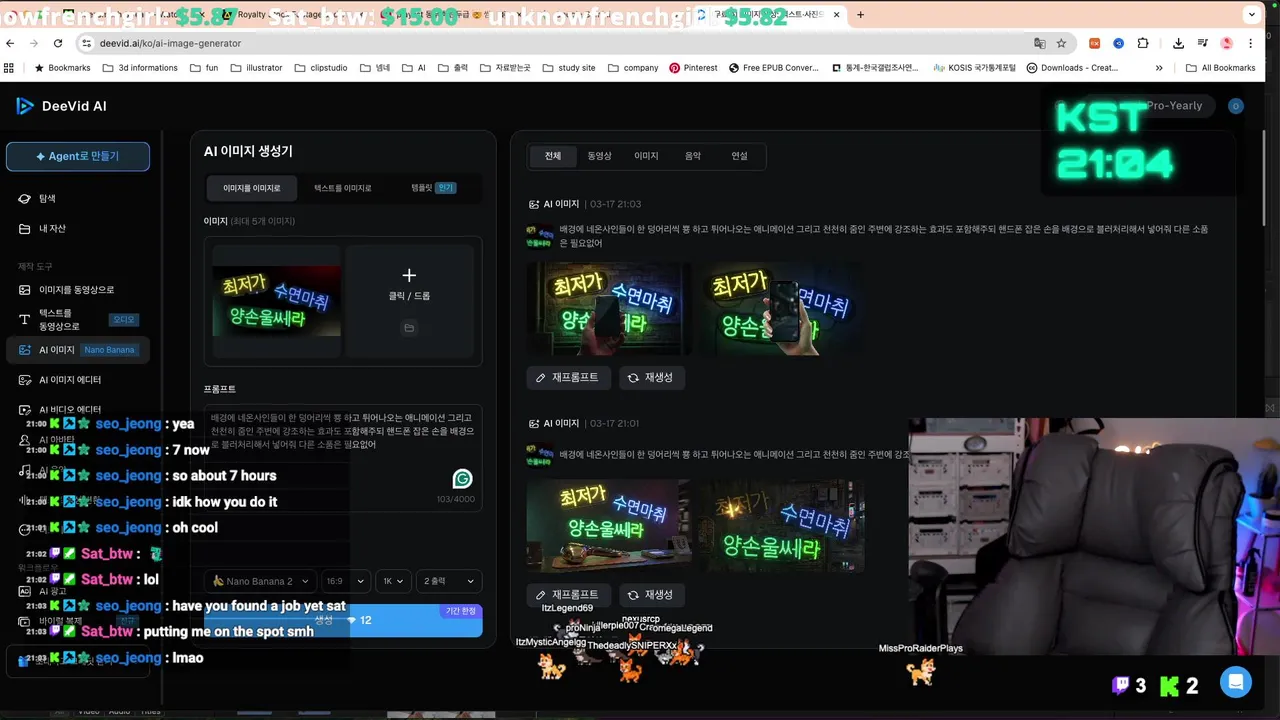Select the 연설 filter tab
Screen dimensions: 1280x720
click(x=740, y=156)
